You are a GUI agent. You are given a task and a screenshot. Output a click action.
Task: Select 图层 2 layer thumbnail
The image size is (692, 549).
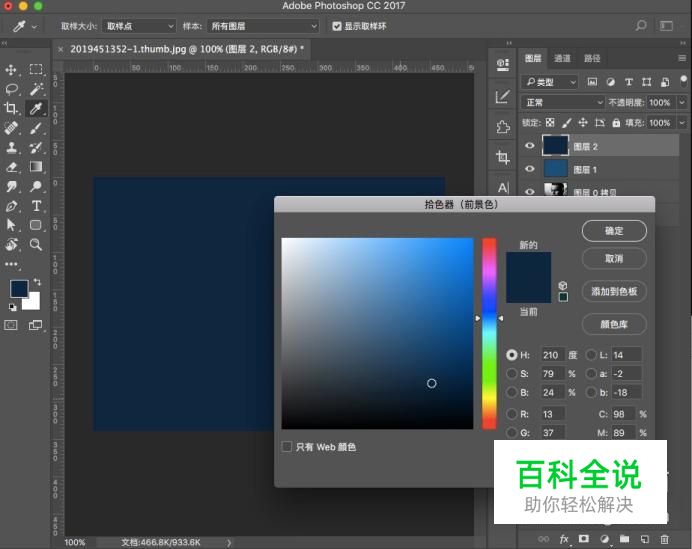pyautogui.click(x=555, y=146)
